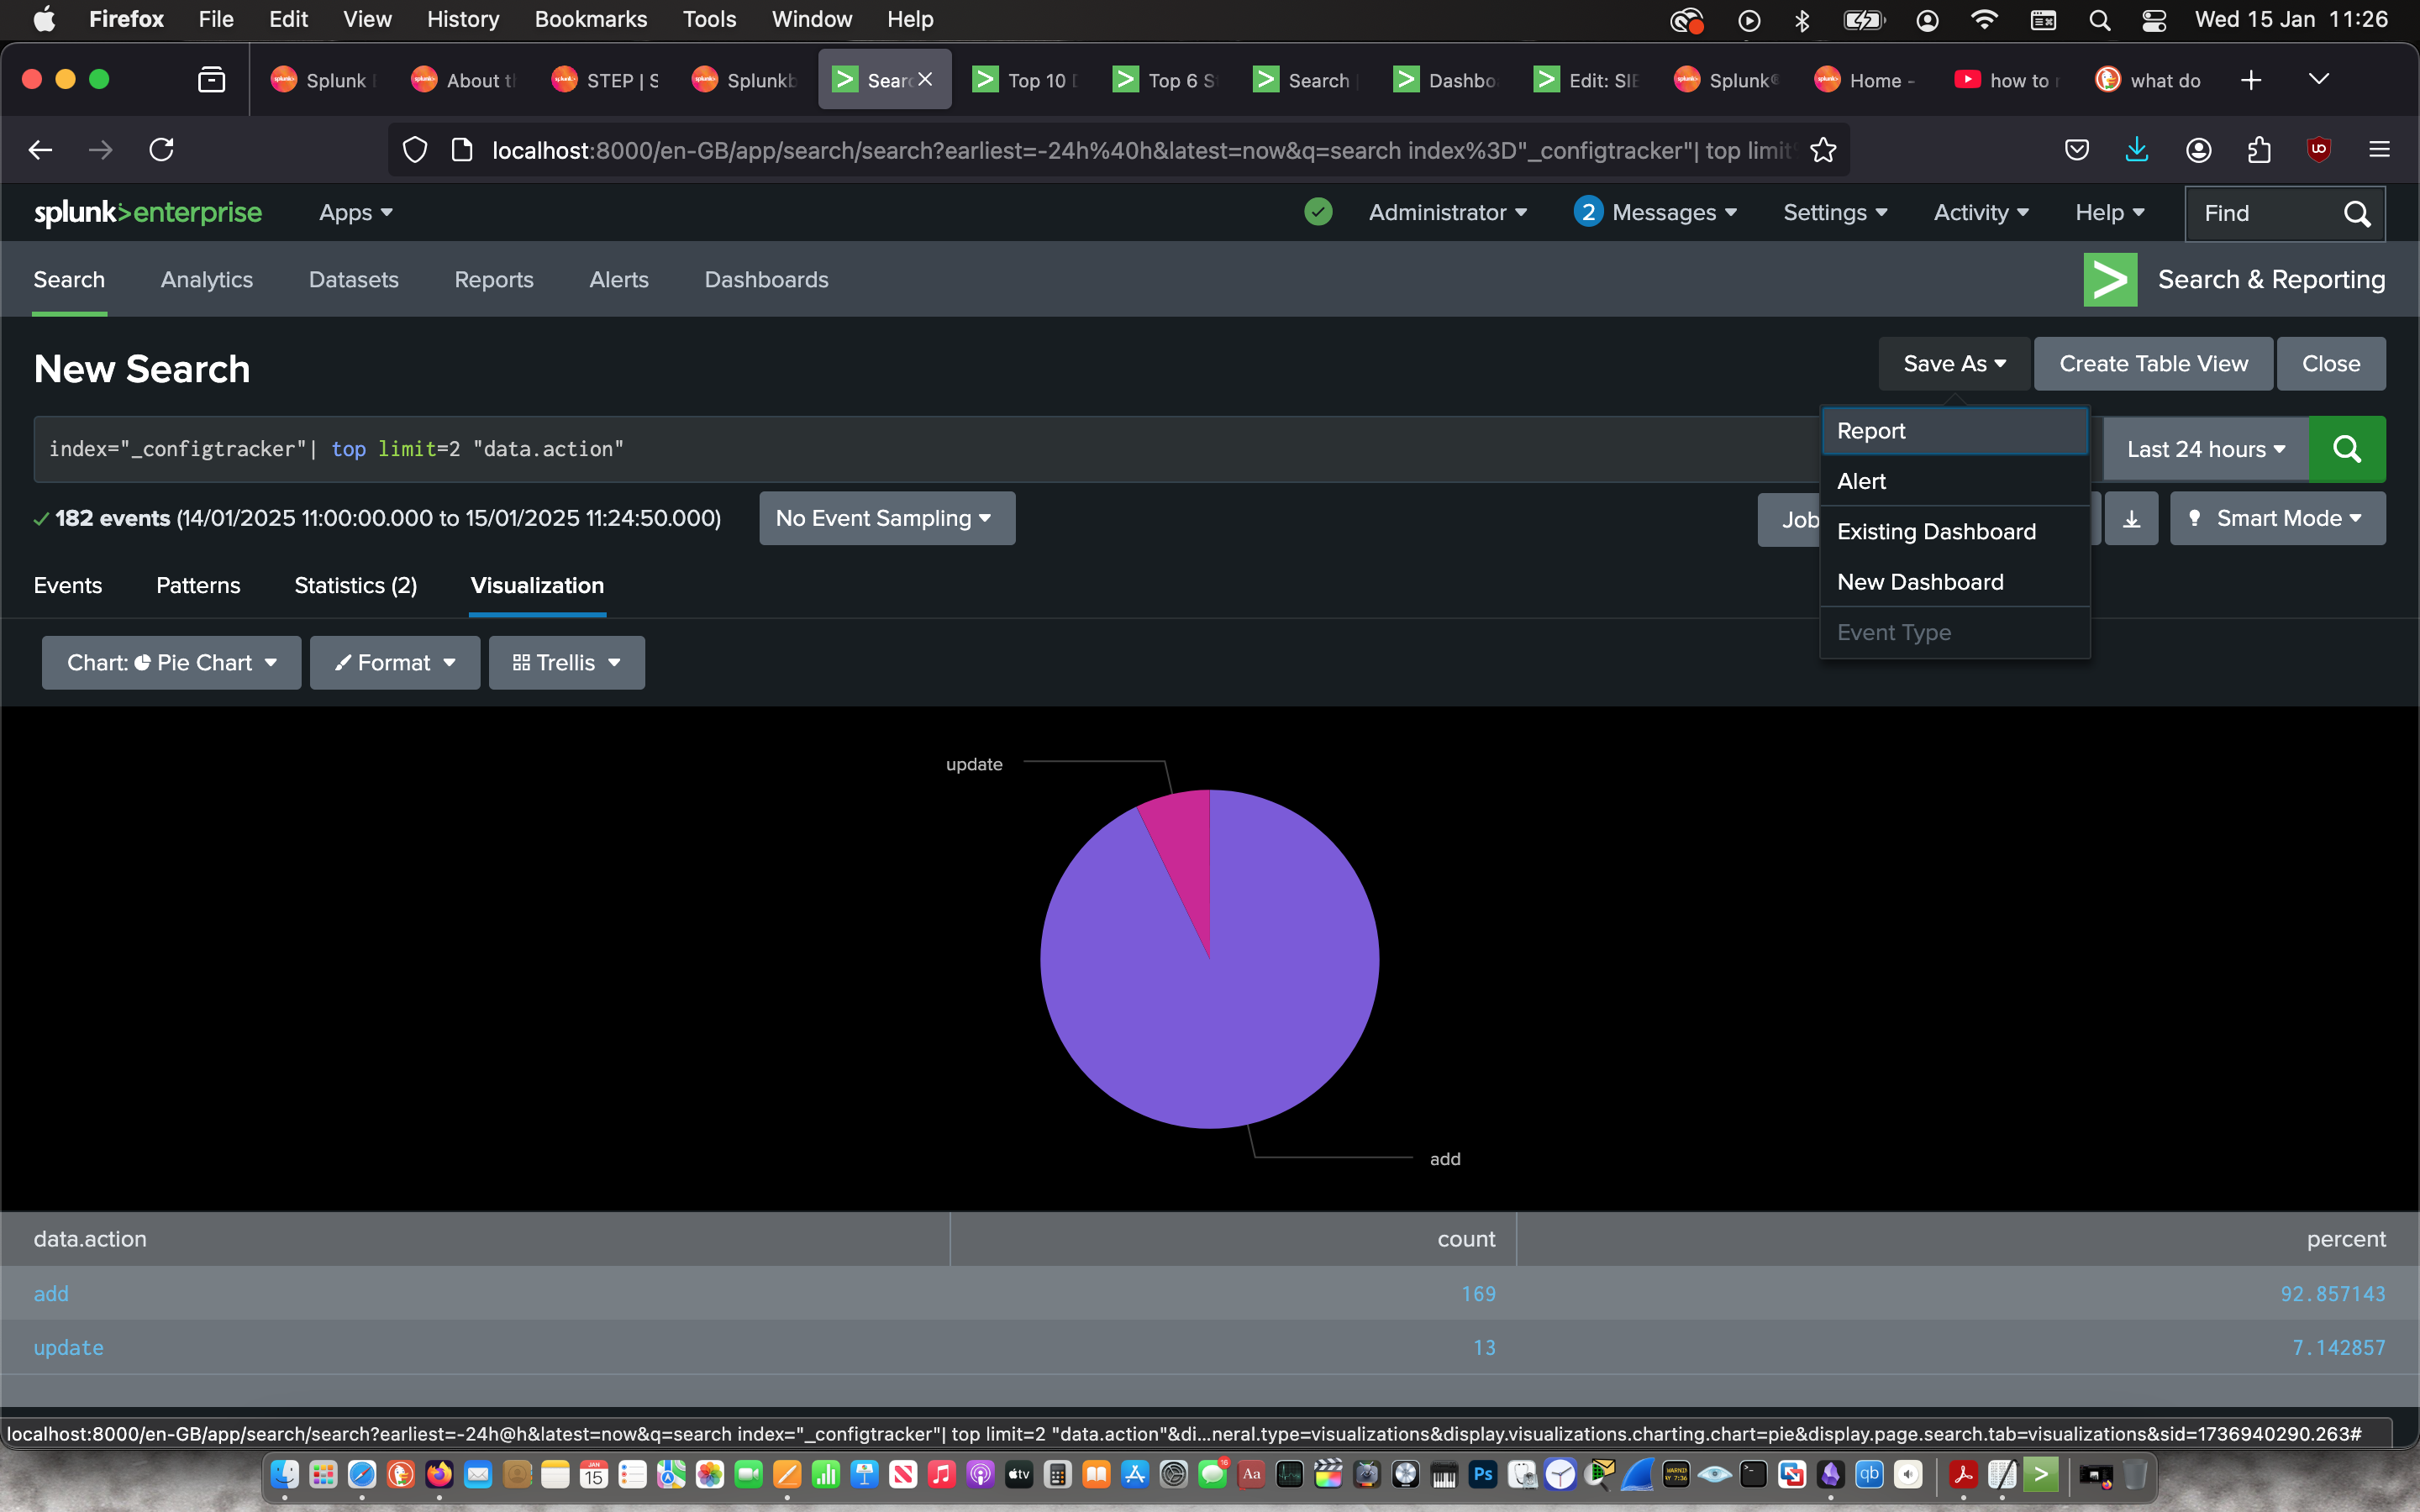
Task: Click the green system health check icon
Action: 1318,212
